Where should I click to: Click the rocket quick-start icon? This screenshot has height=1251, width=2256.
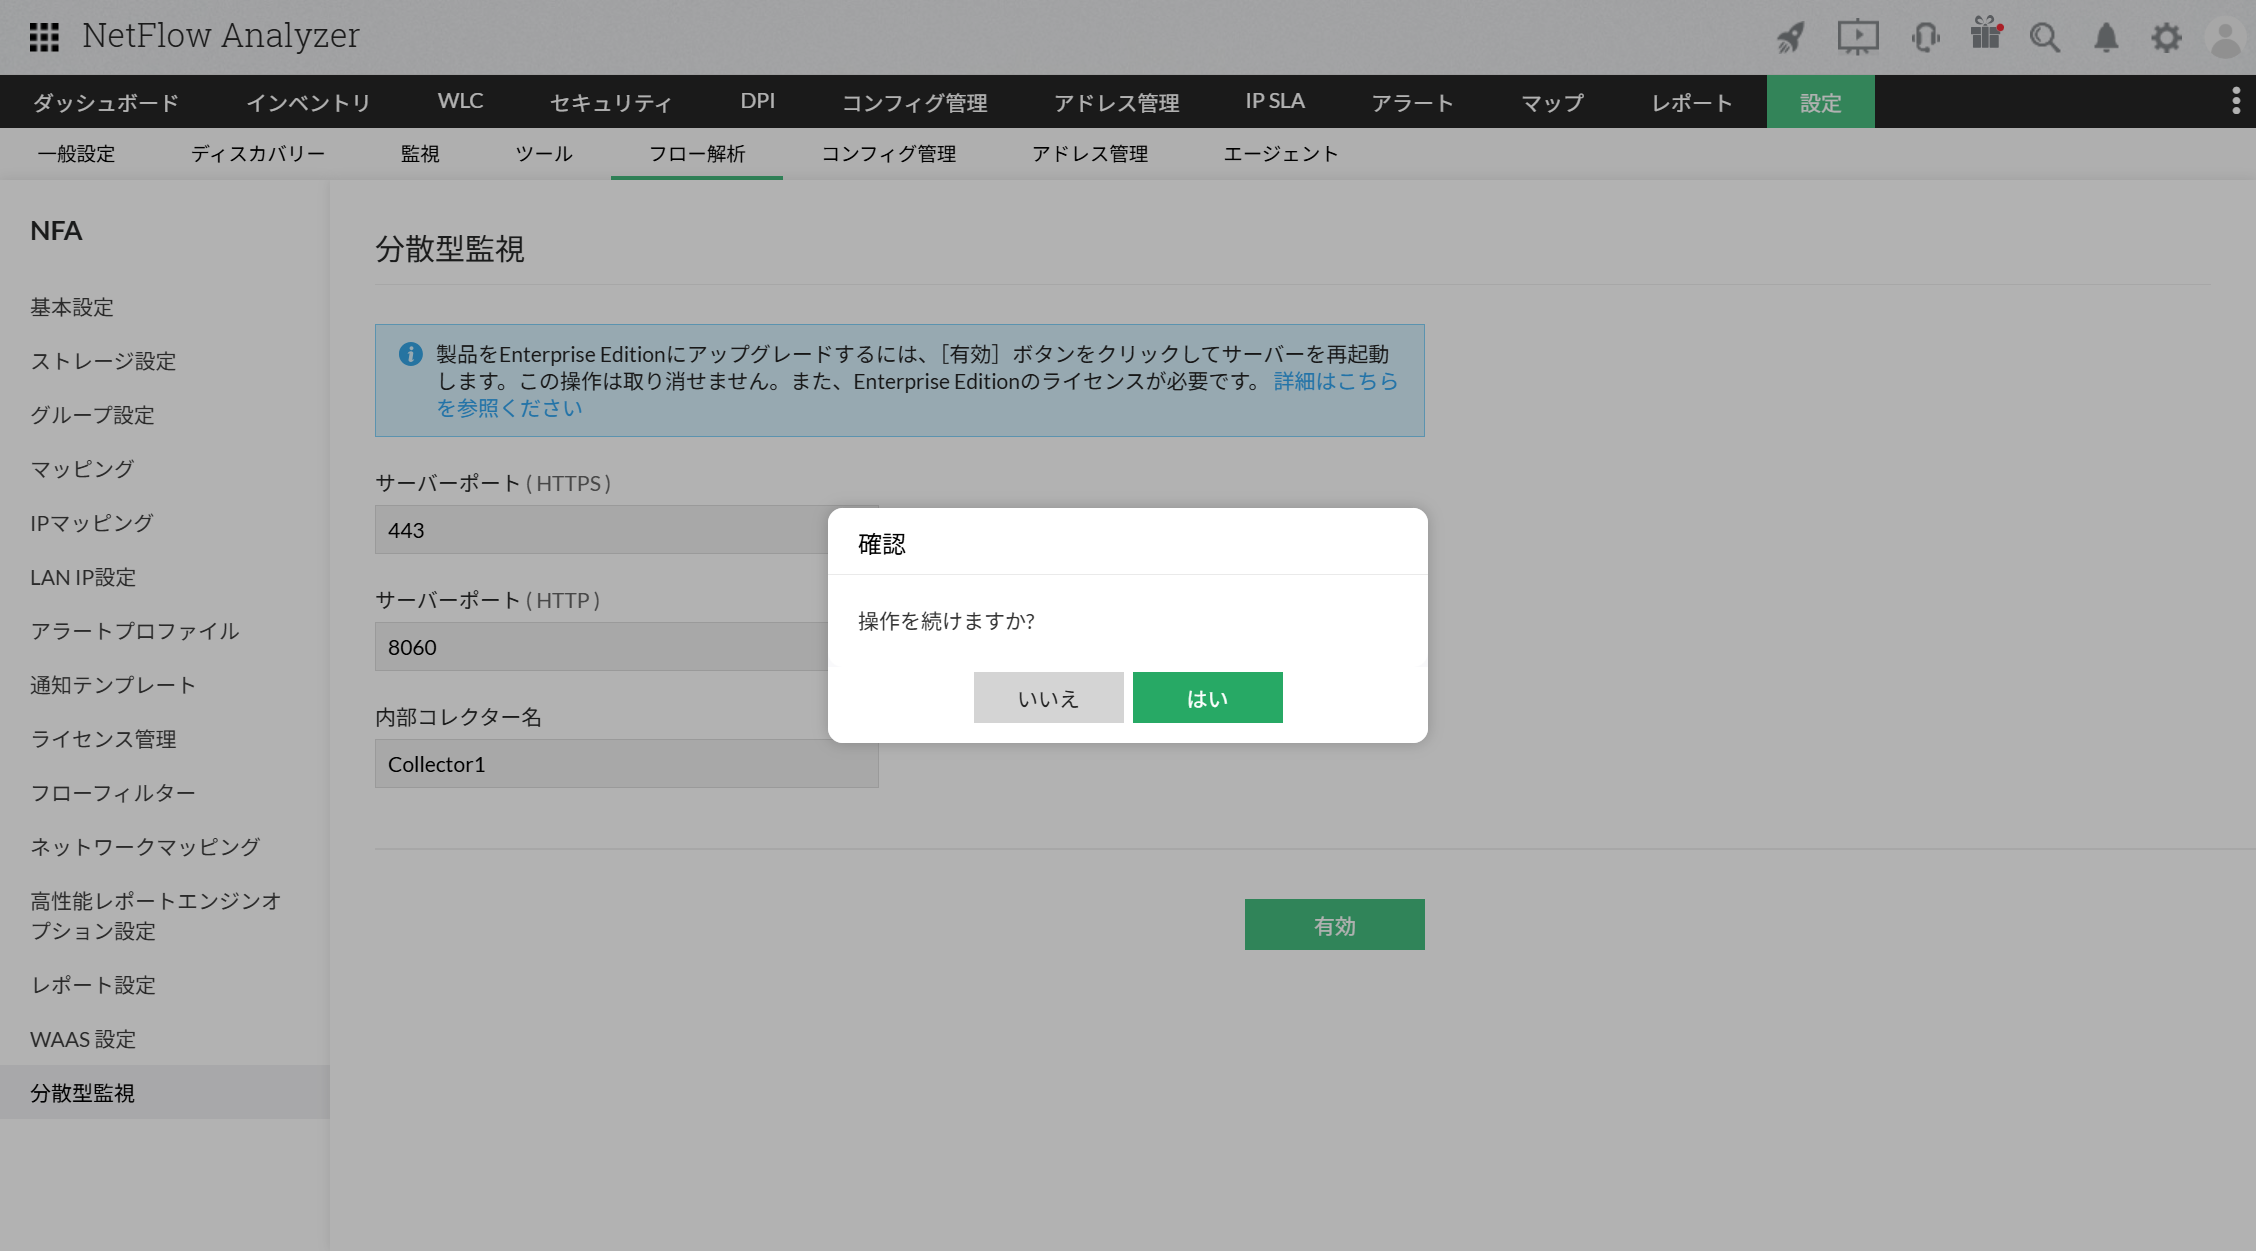(1790, 38)
